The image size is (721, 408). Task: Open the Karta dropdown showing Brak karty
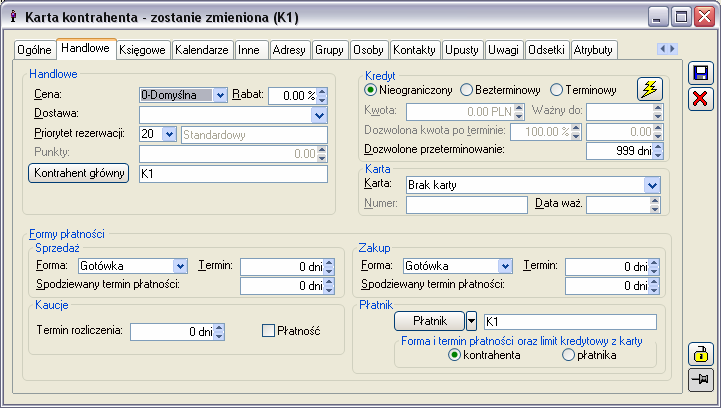tap(652, 185)
